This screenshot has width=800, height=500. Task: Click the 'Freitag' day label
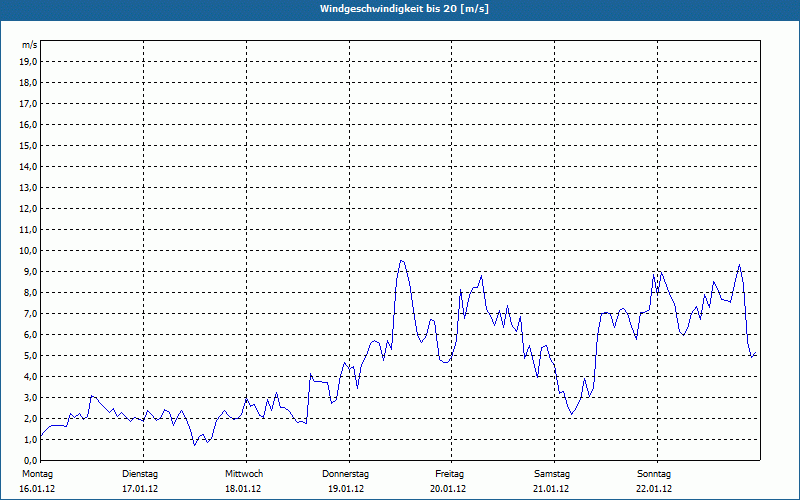pyautogui.click(x=449, y=474)
